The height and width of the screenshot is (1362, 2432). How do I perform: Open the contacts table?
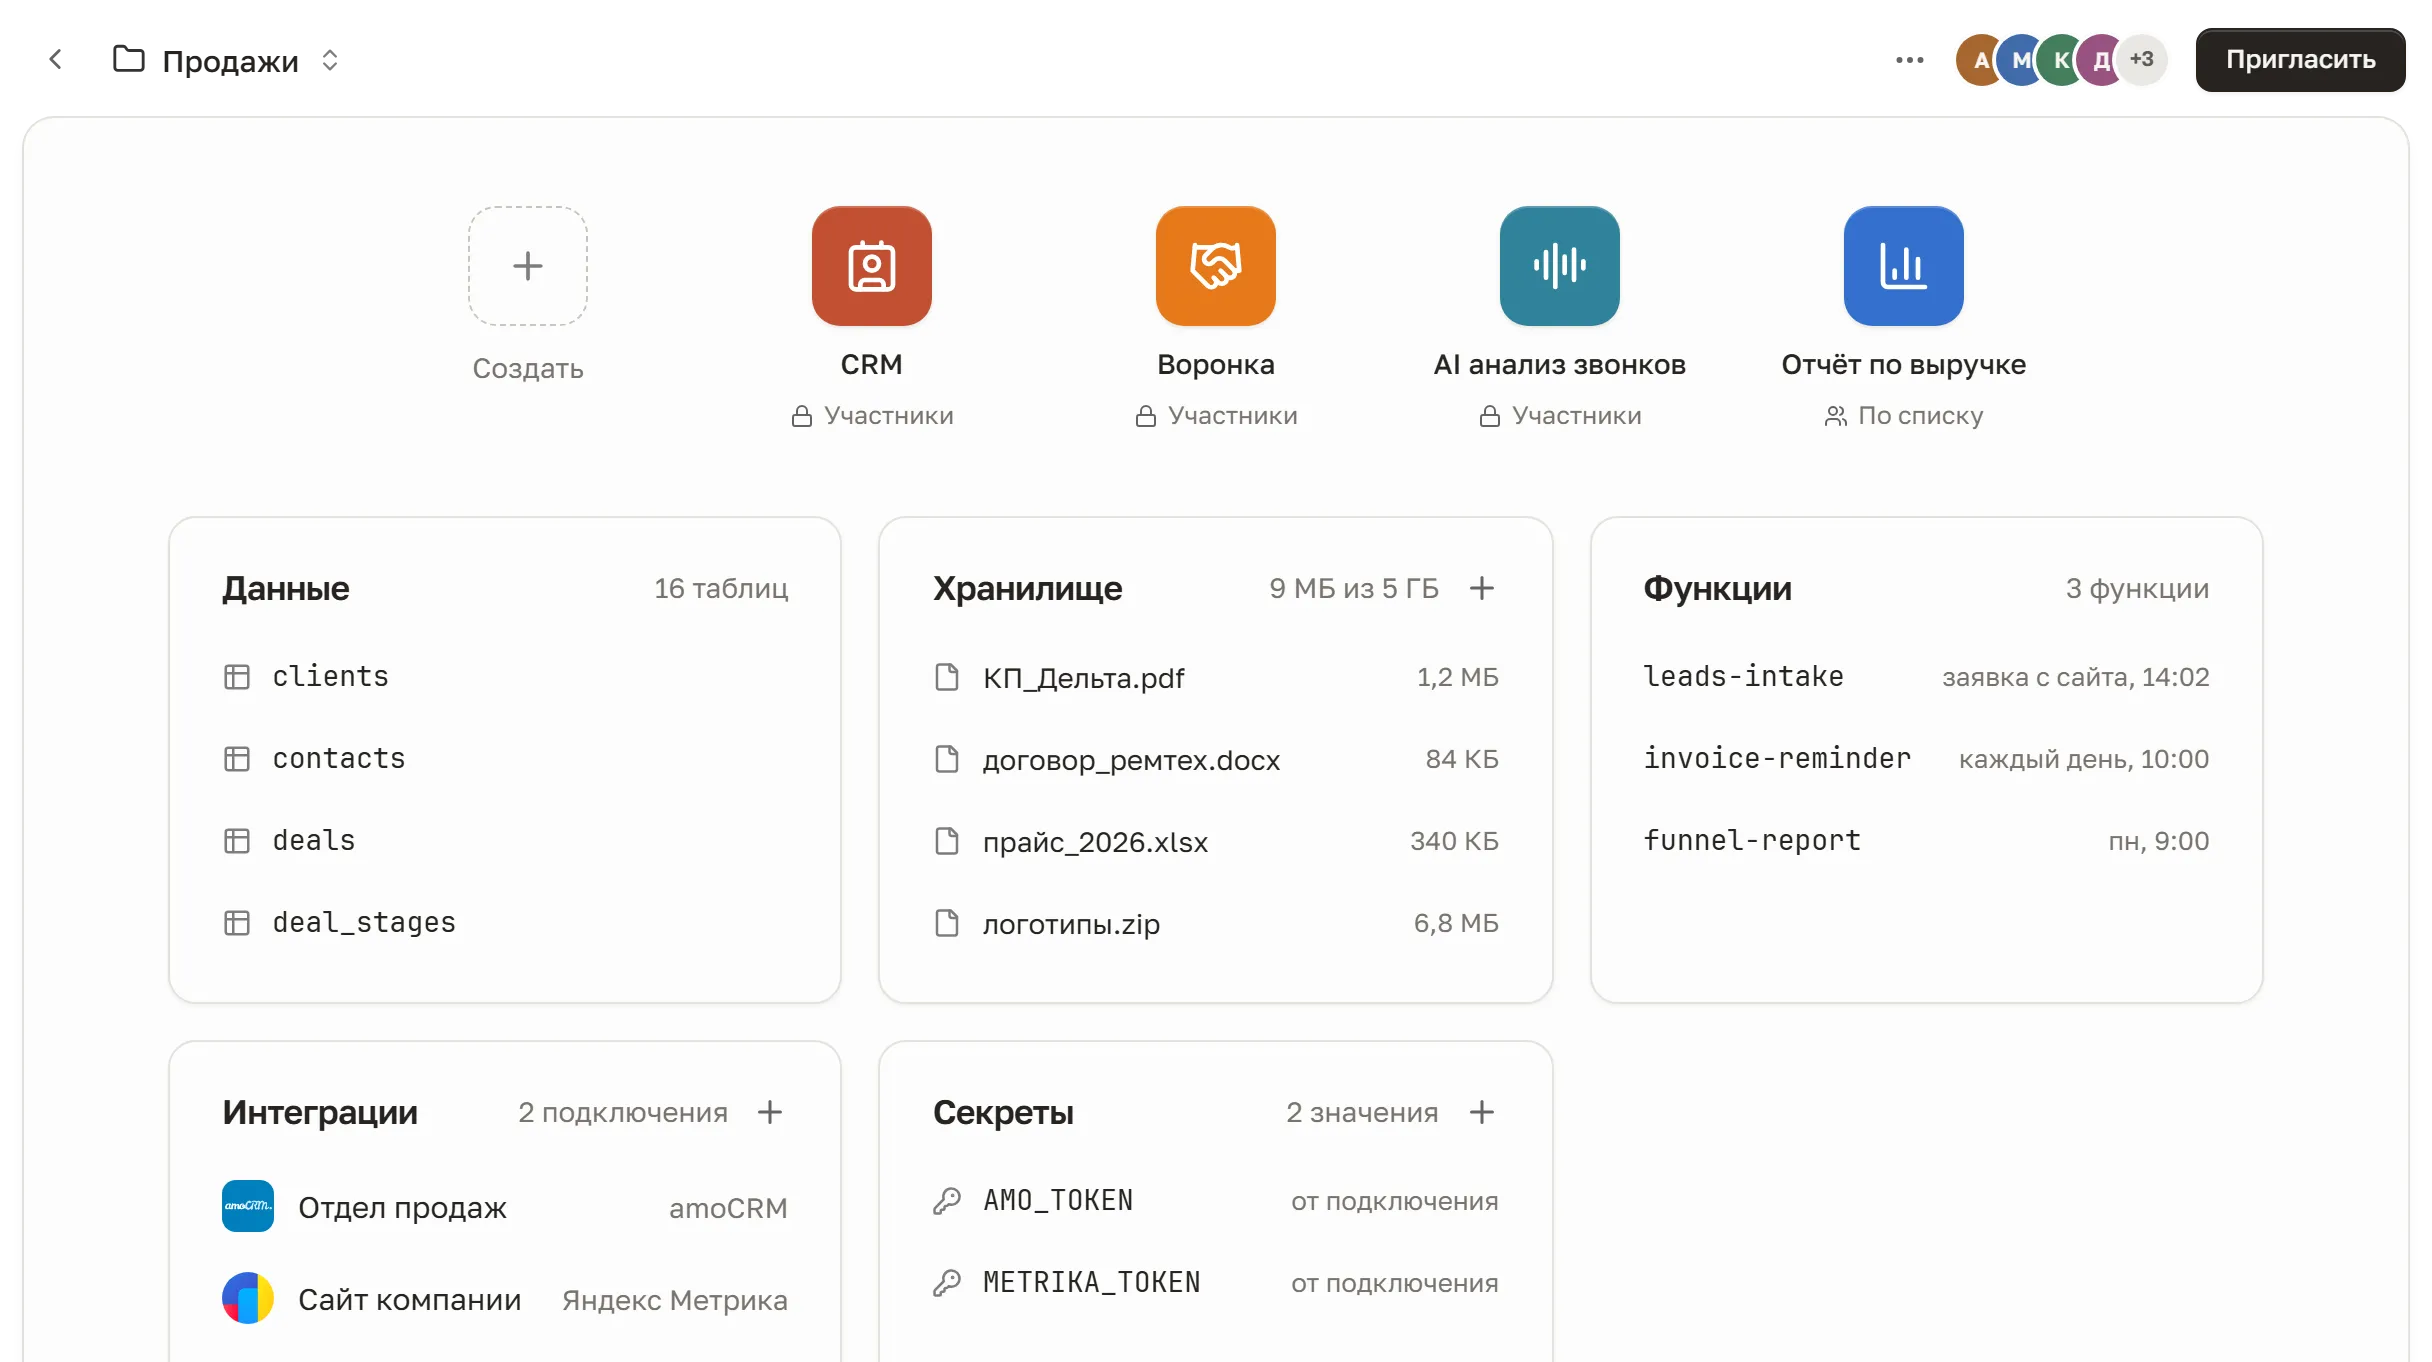(505, 759)
